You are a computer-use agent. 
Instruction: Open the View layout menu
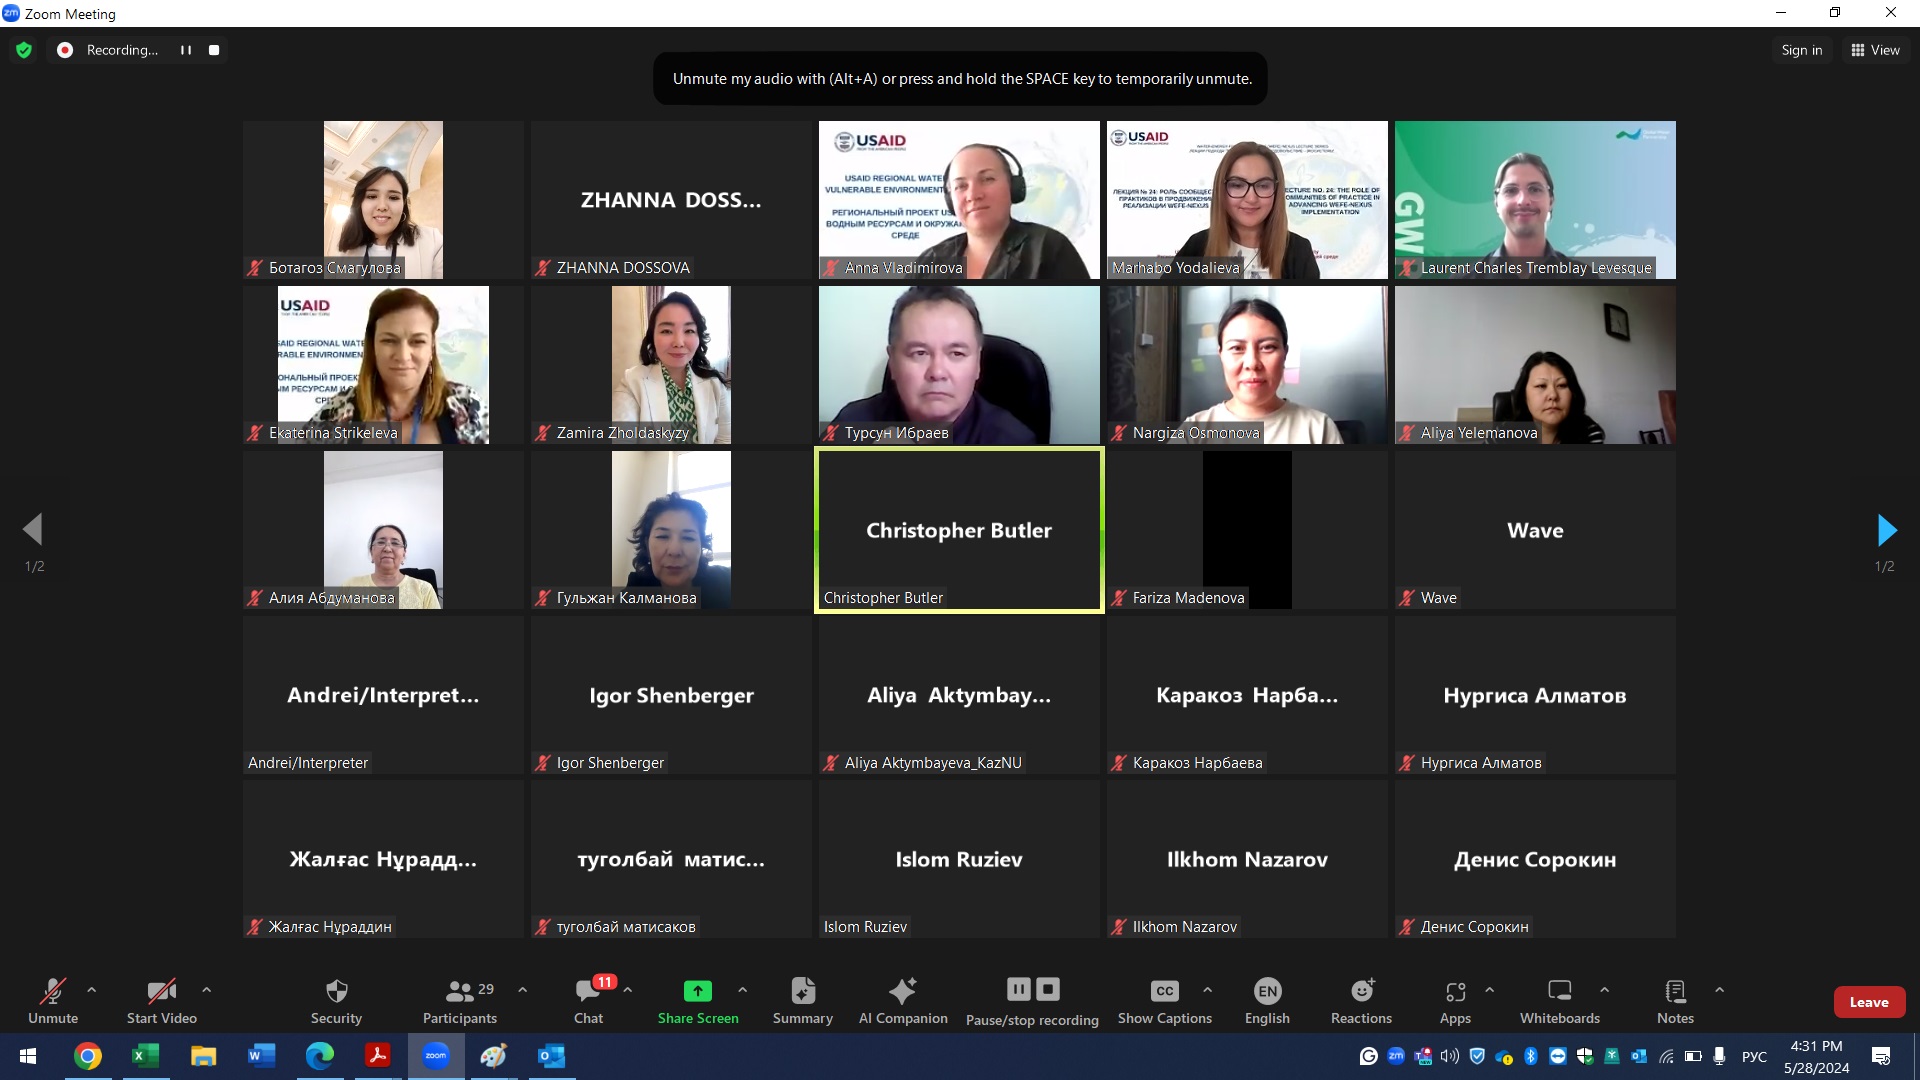[1875, 50]
